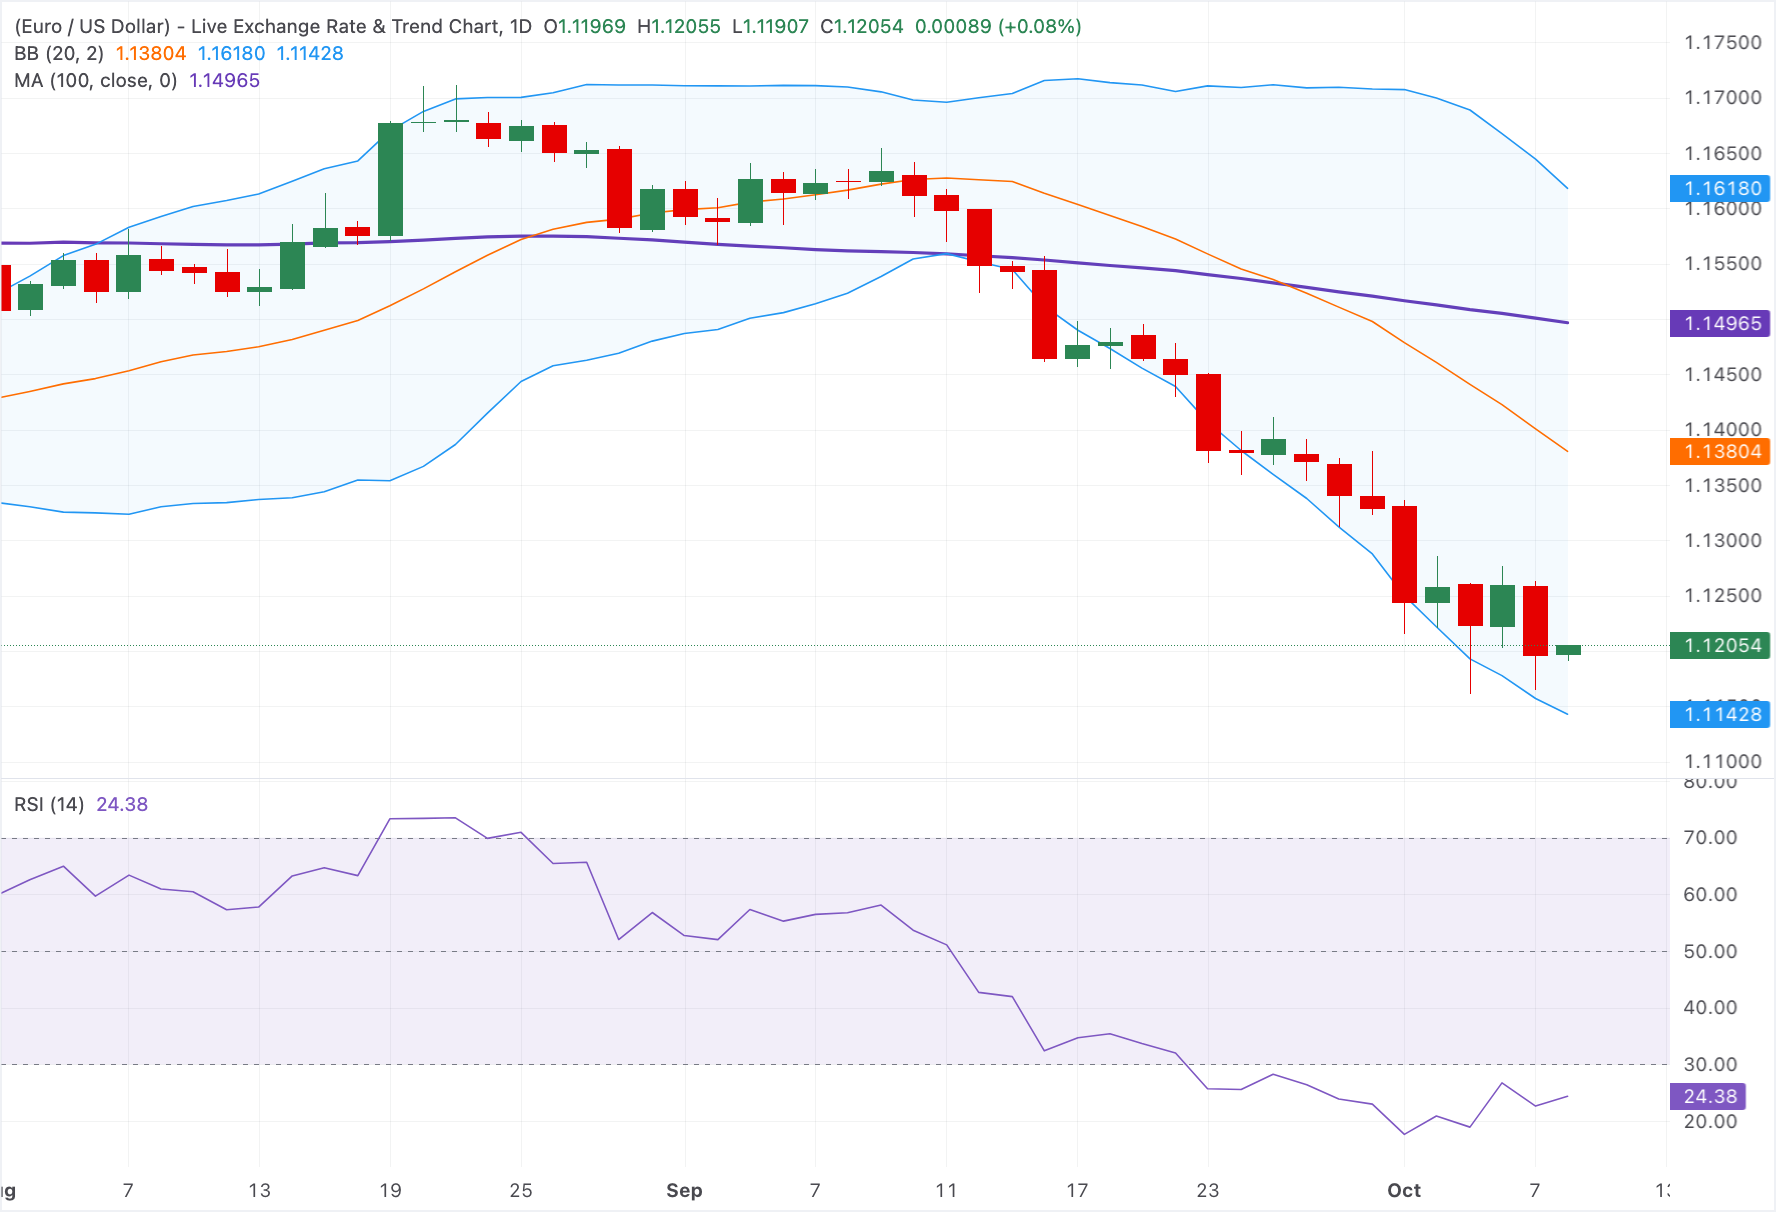Click the 70.00 RSI level axis label
The width and height of the screenshot is (1776, 1223).
click(x=1710, y=838)
